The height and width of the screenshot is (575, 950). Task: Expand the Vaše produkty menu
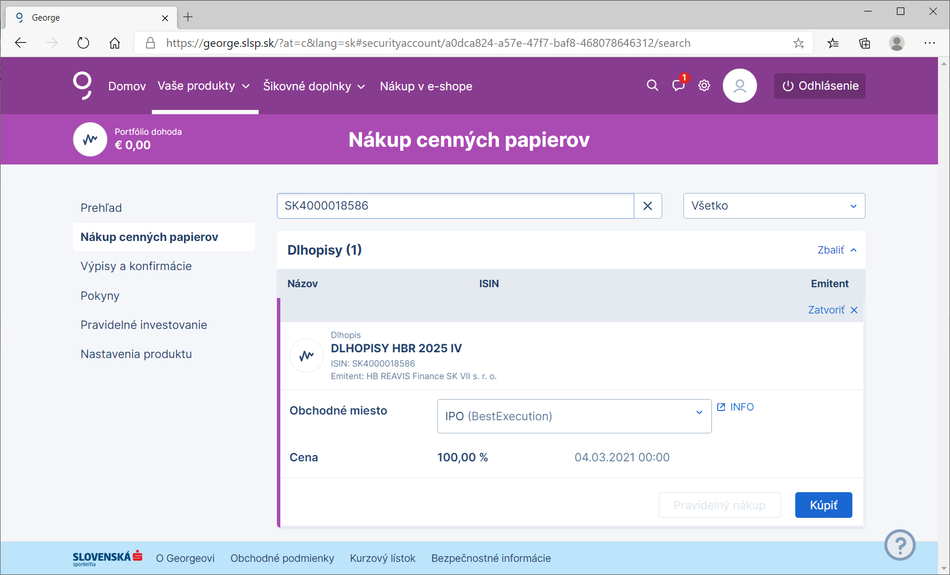coord(204,86)
